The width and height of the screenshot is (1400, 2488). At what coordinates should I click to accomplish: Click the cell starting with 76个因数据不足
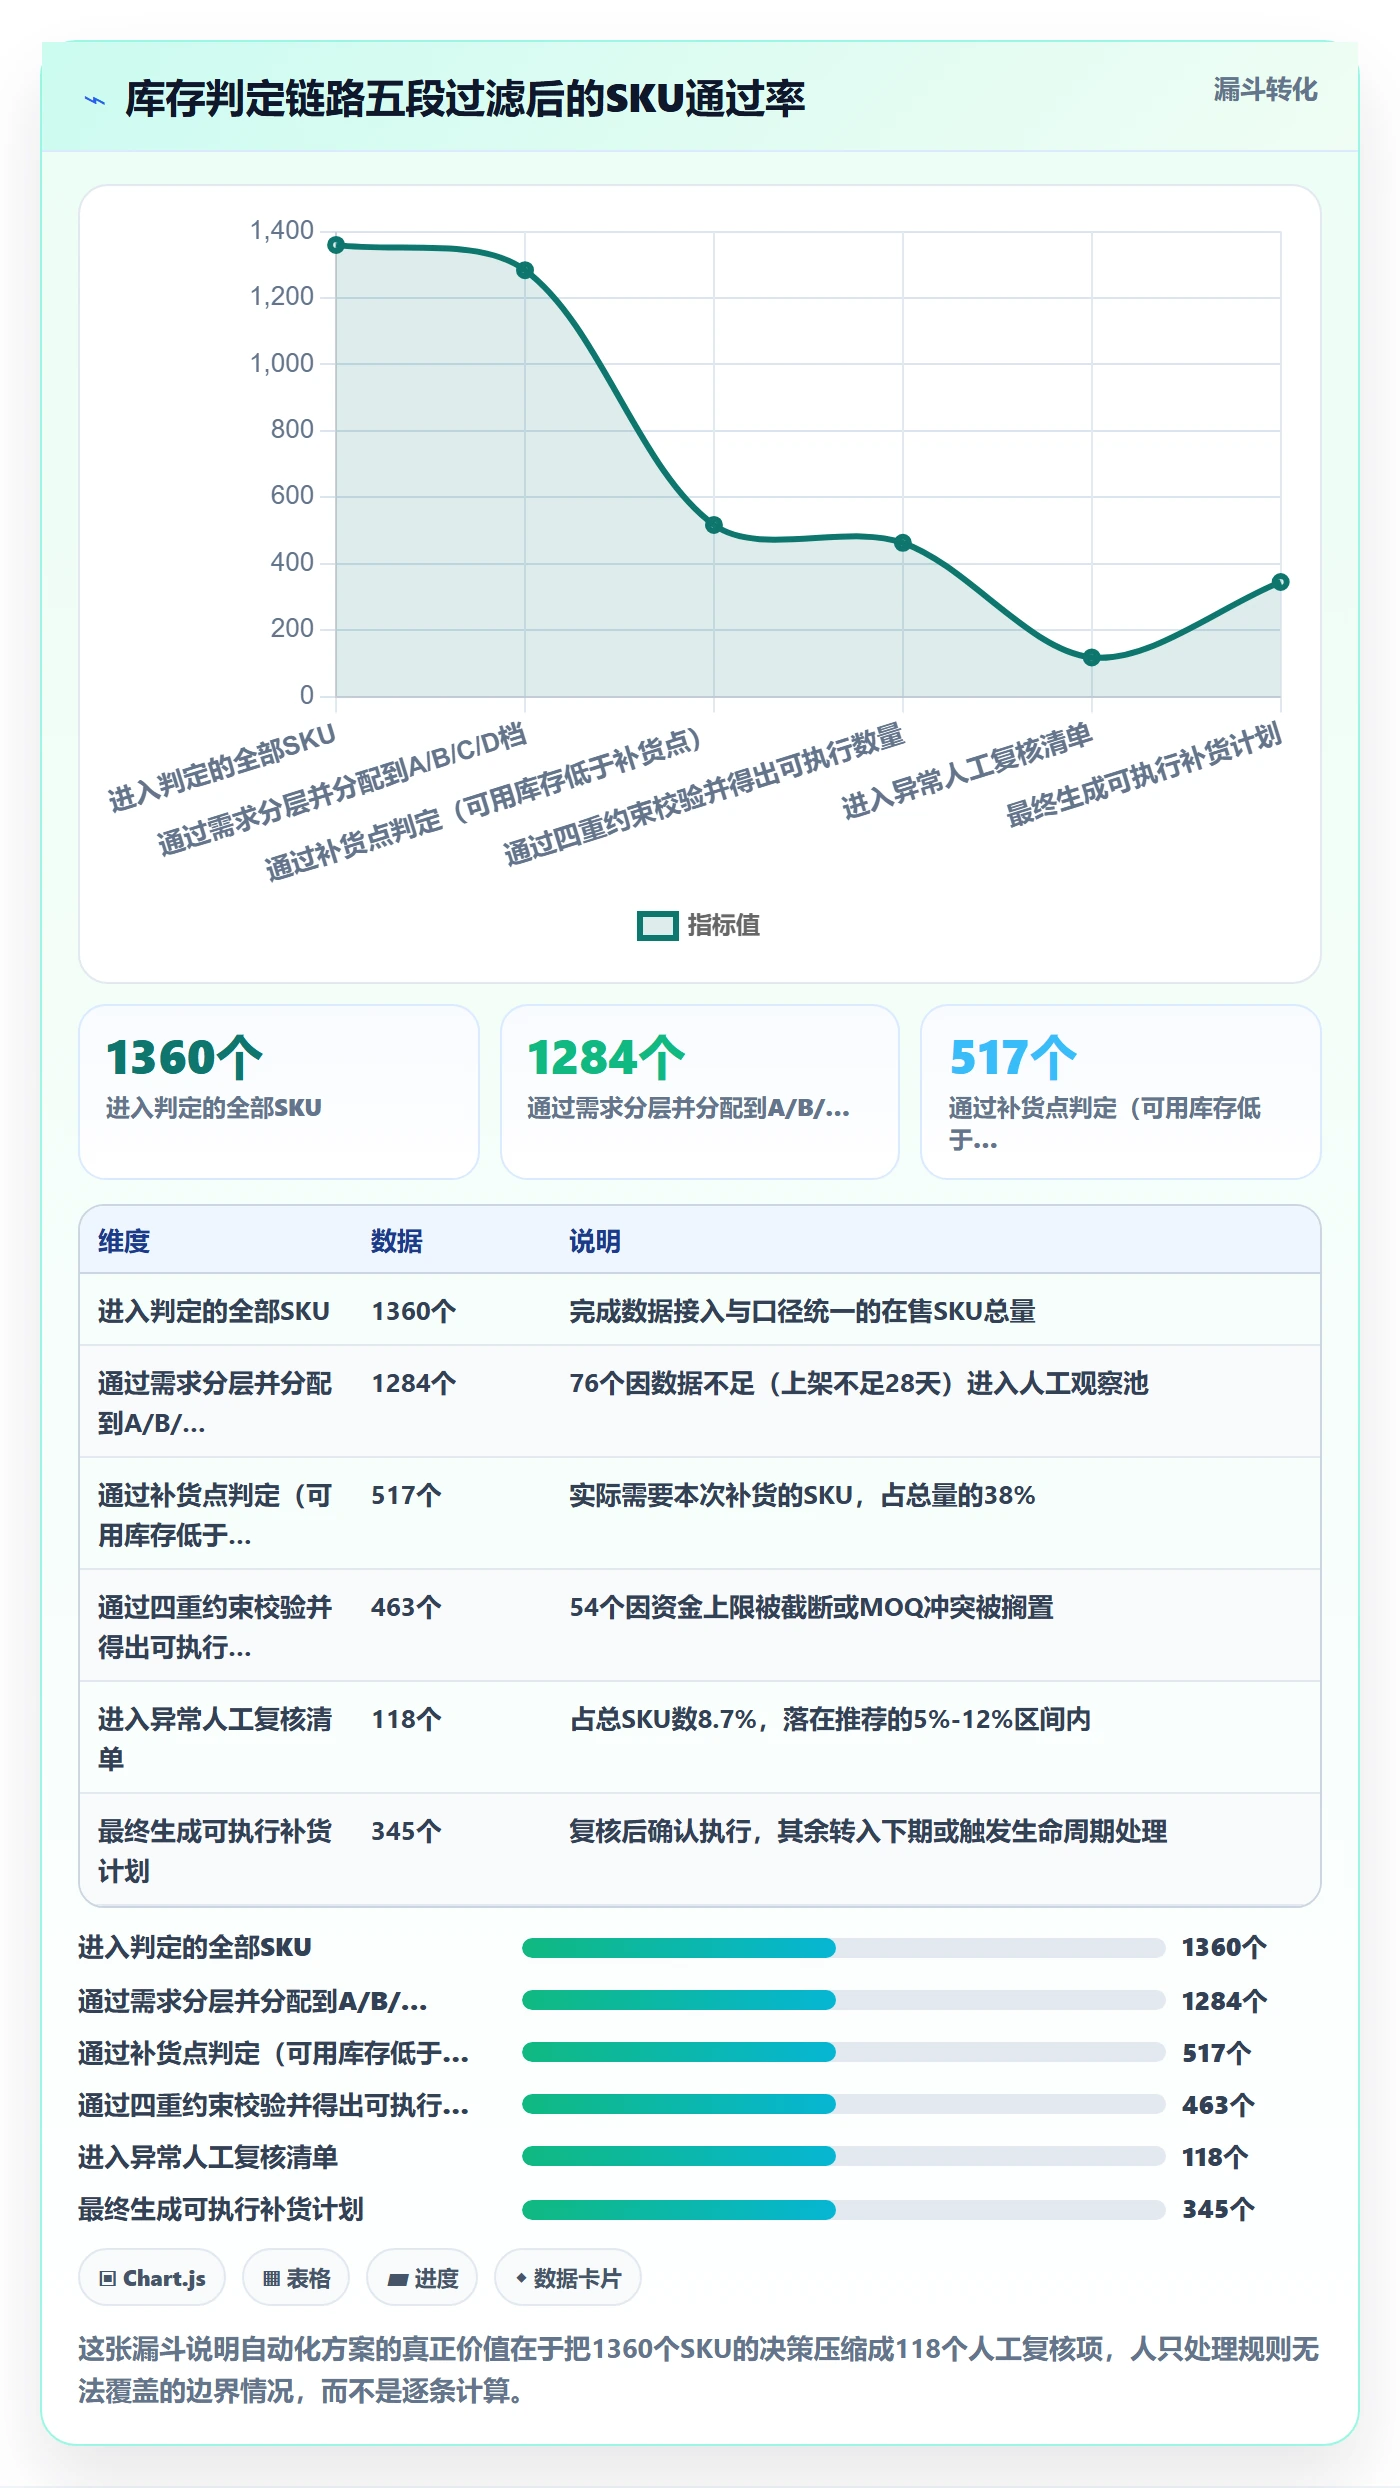[859, 1383]
